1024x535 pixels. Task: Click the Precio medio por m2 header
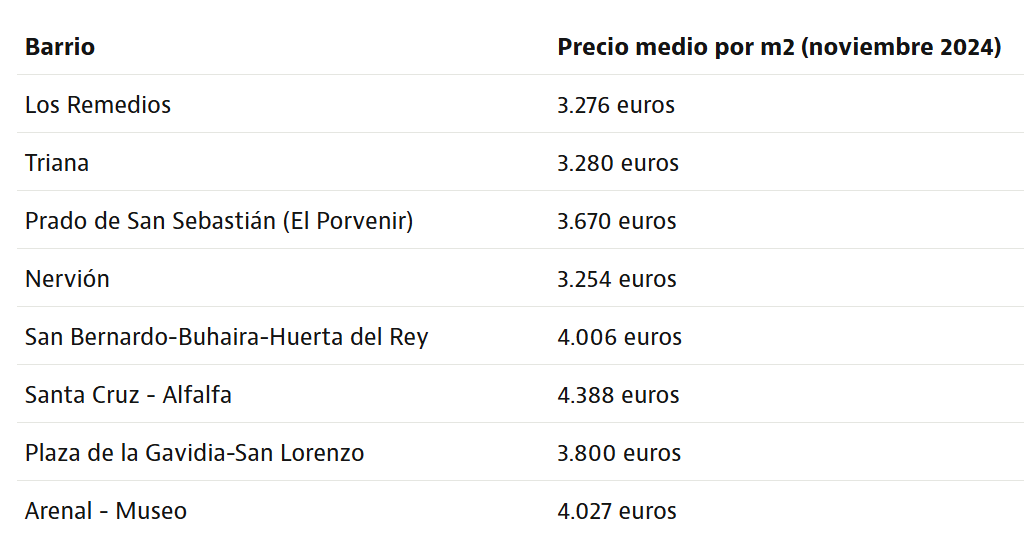pyautogui.click(x=678, y=47)
